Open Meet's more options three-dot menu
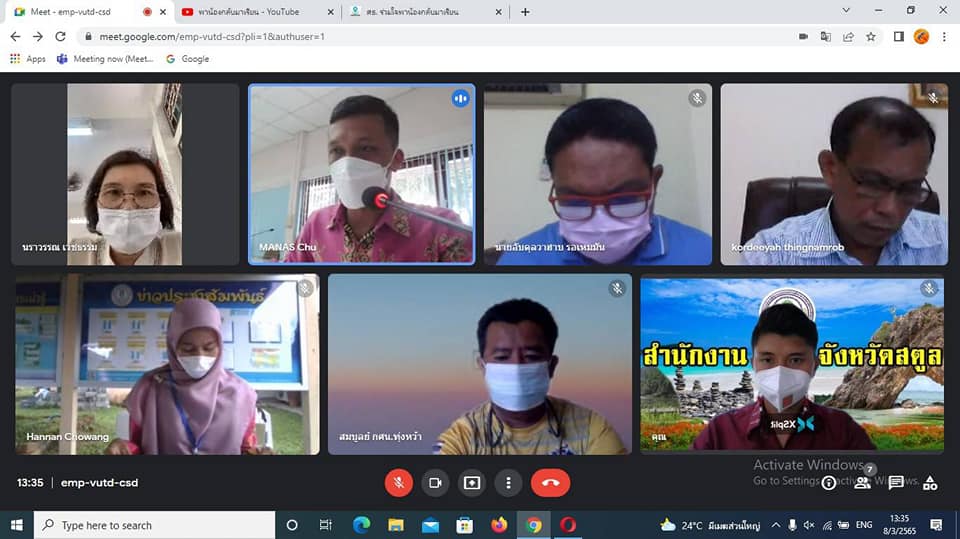Viewport: 960px width, 539px height. pyautogui.click(x=509, y=483)
